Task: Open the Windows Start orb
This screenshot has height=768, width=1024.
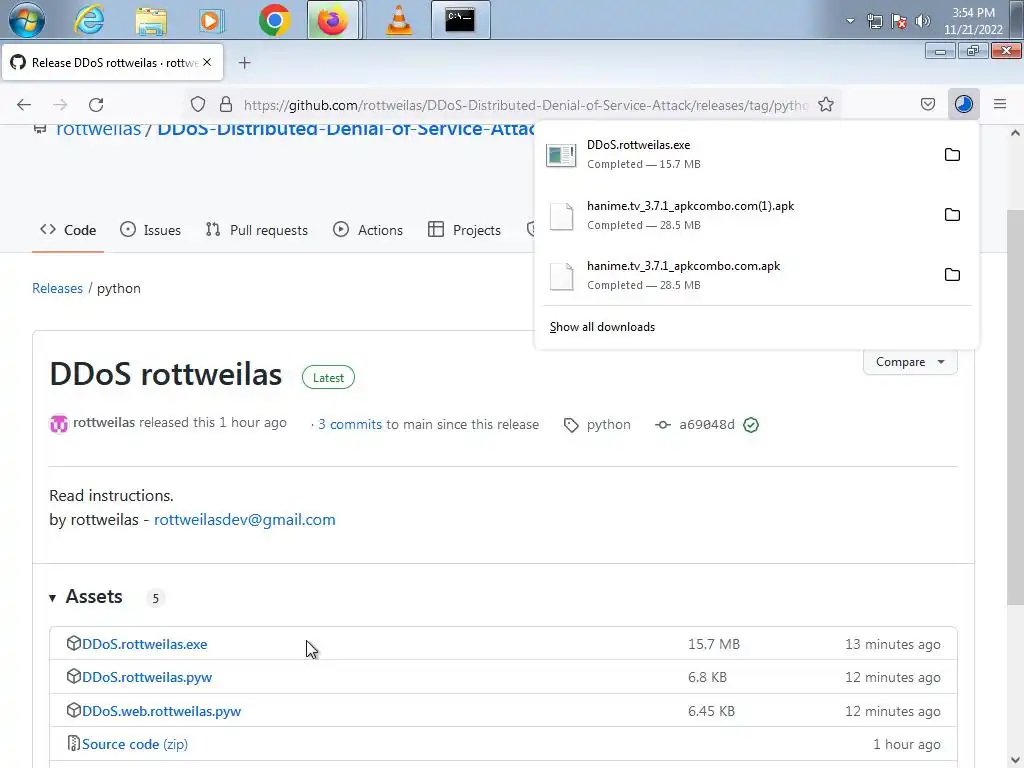Action: click(x=27, y=20)
